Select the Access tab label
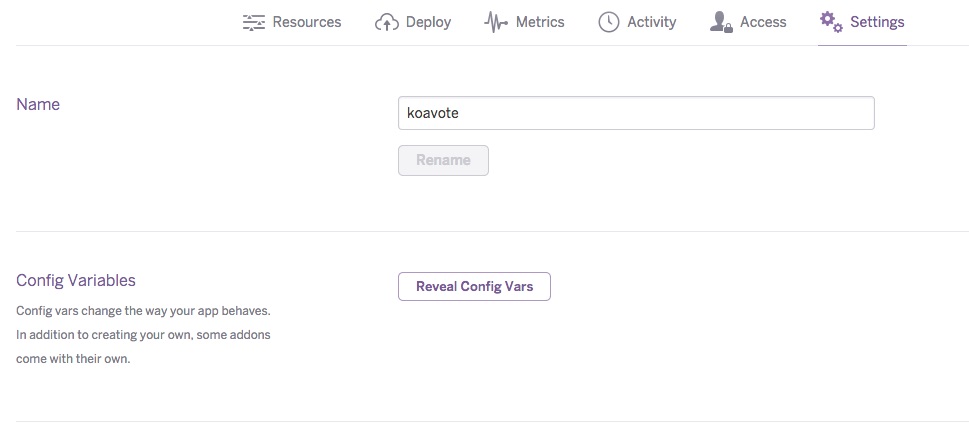This screenshot has width=969, height=427. 763,22
